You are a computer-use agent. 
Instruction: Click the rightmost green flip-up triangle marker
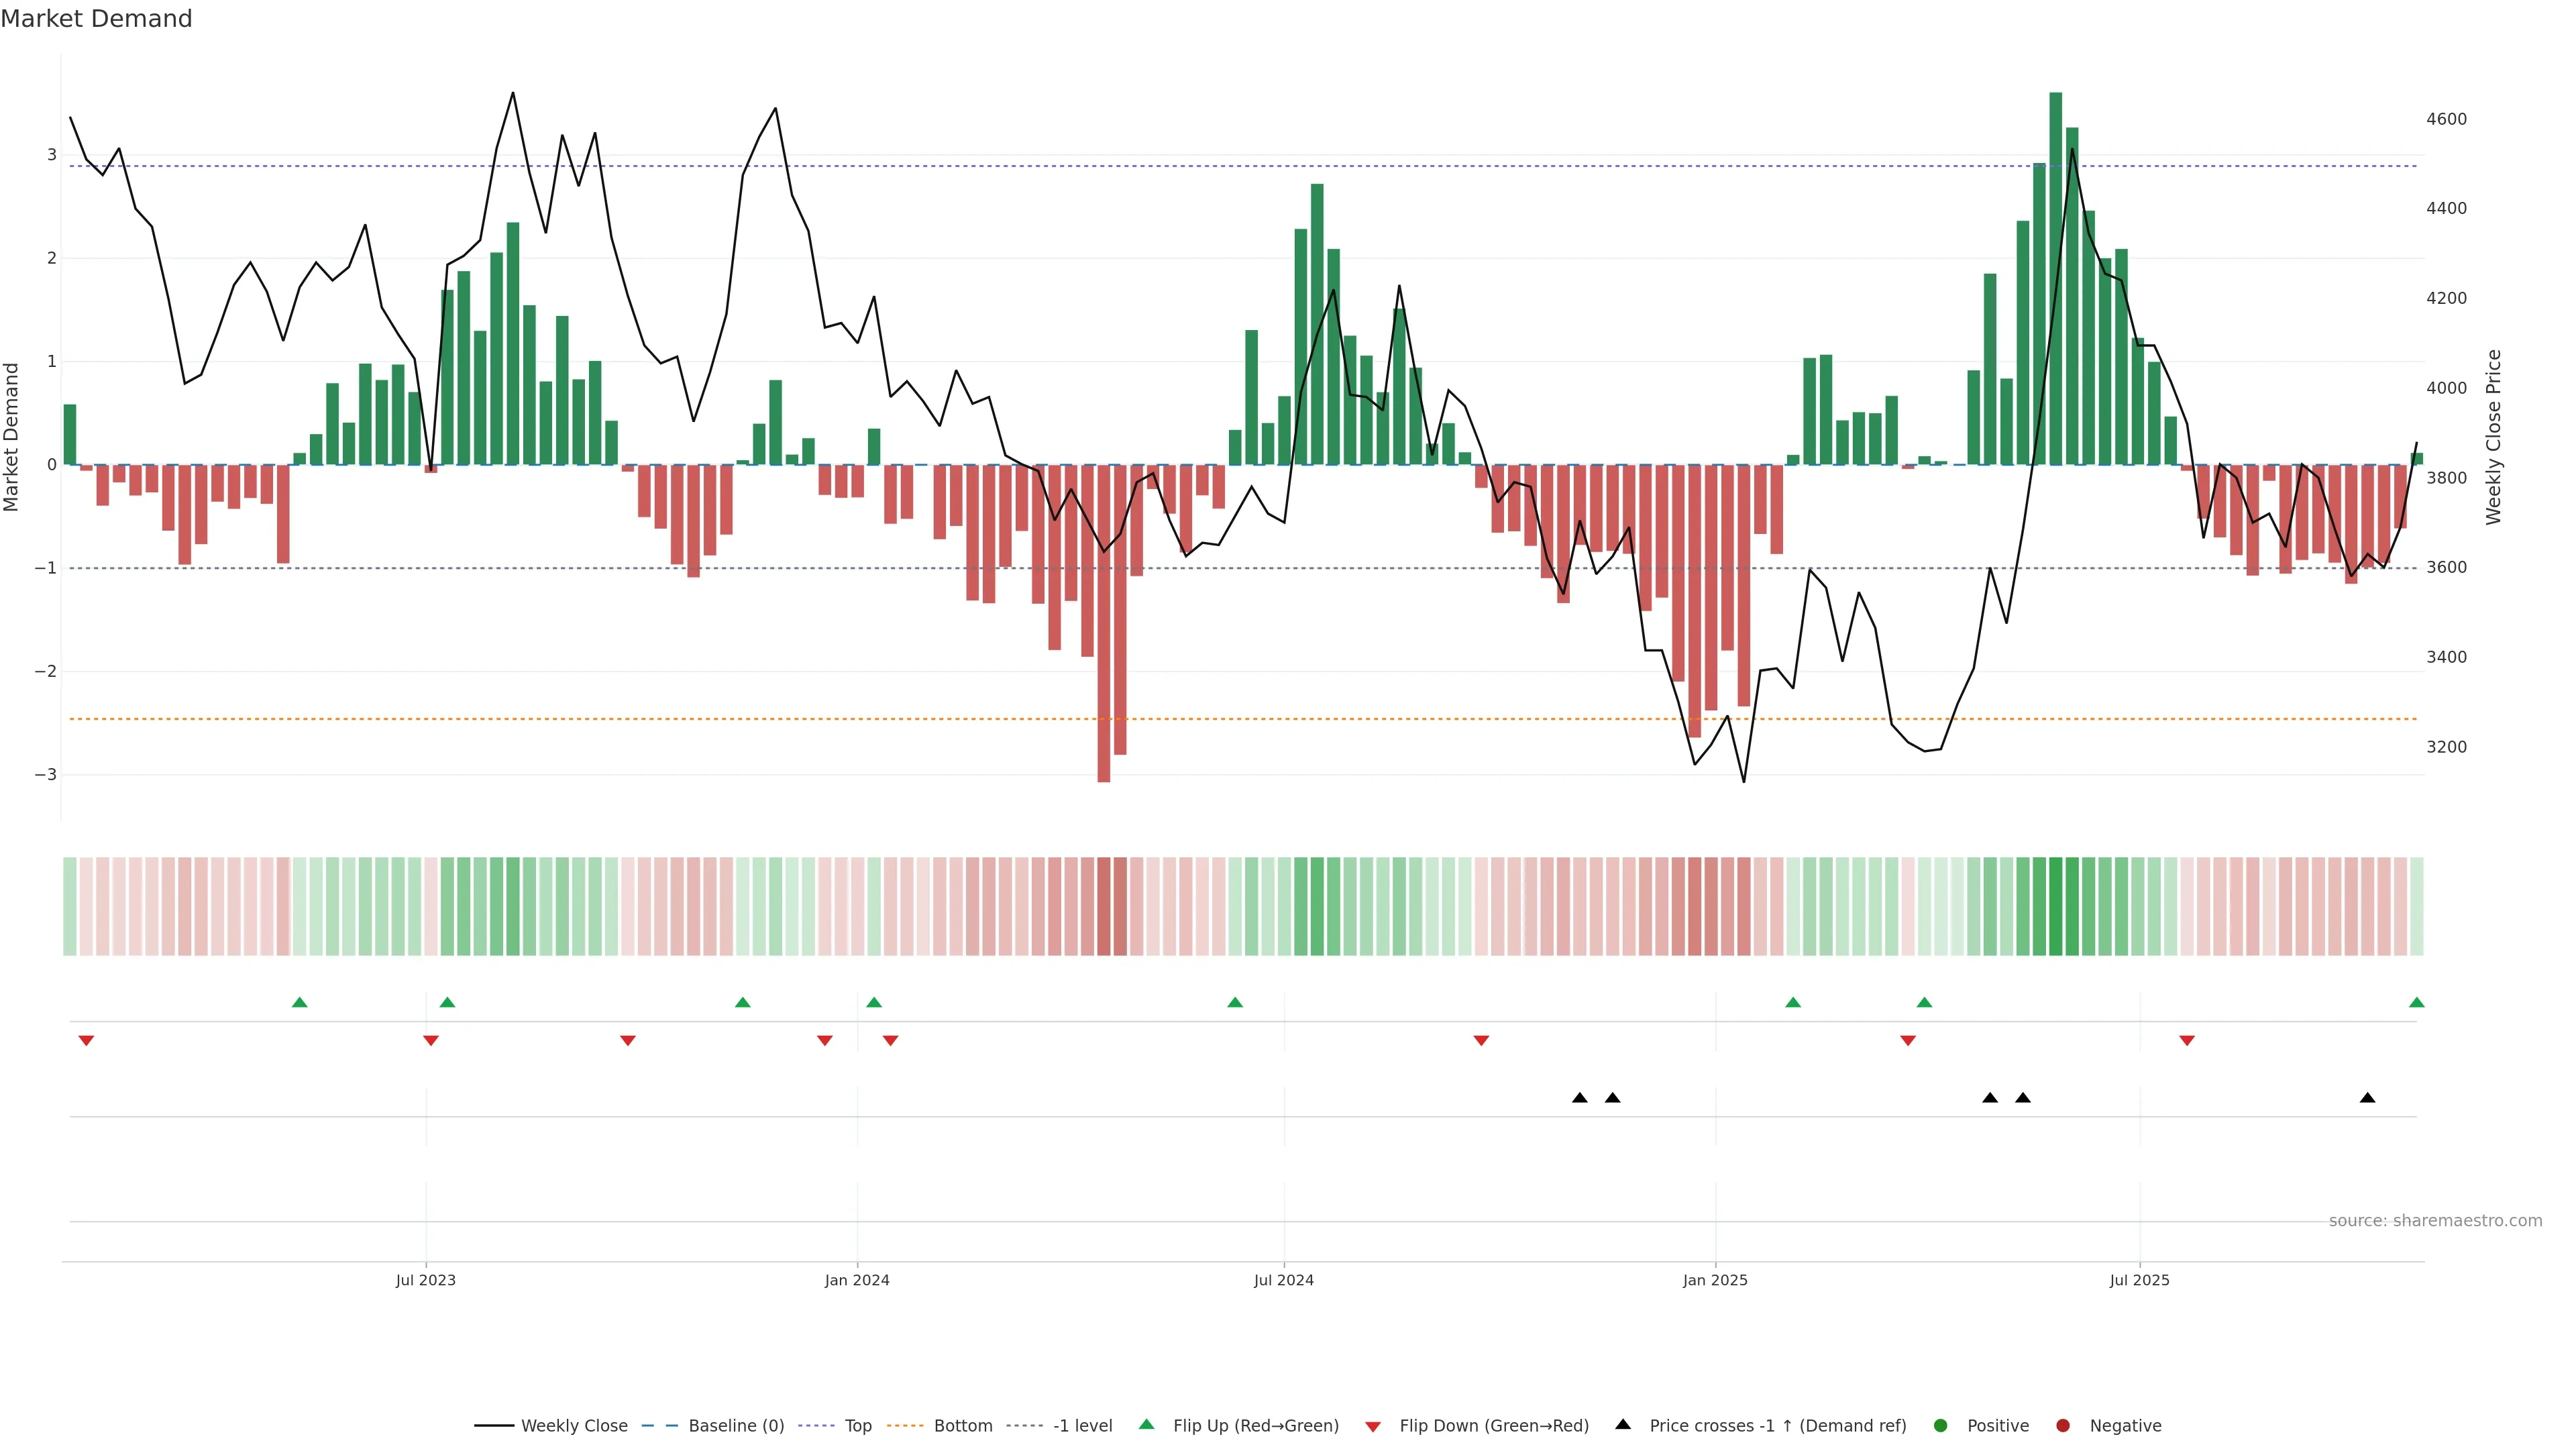2416,1003
